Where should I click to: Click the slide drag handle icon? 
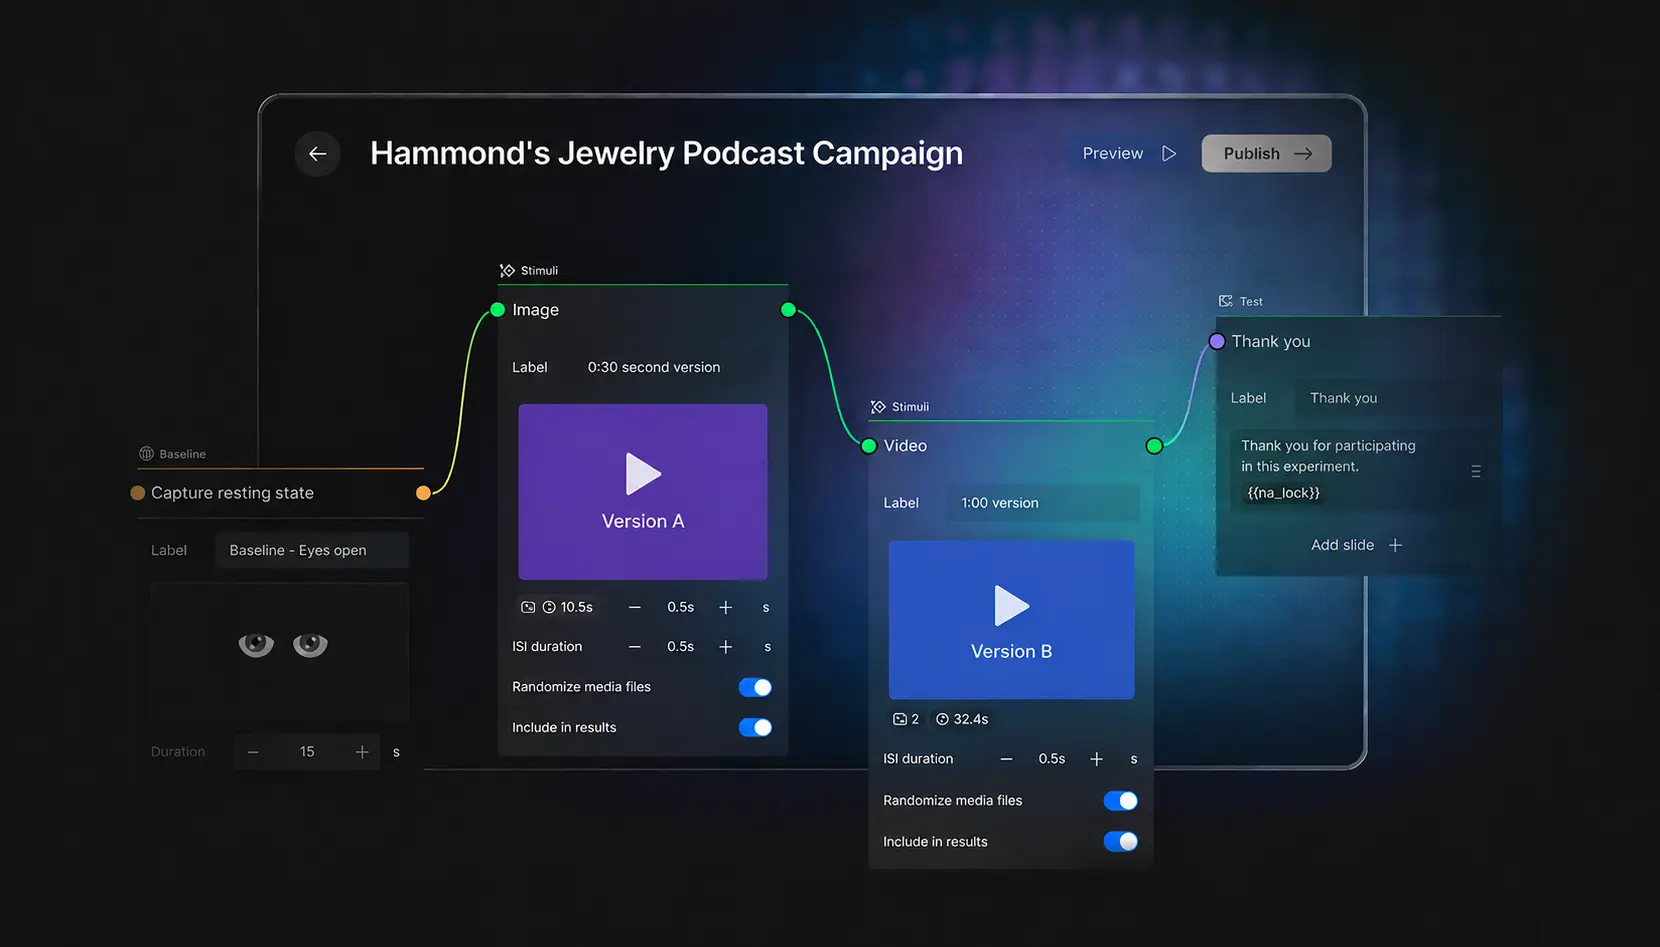[1476, 471]
